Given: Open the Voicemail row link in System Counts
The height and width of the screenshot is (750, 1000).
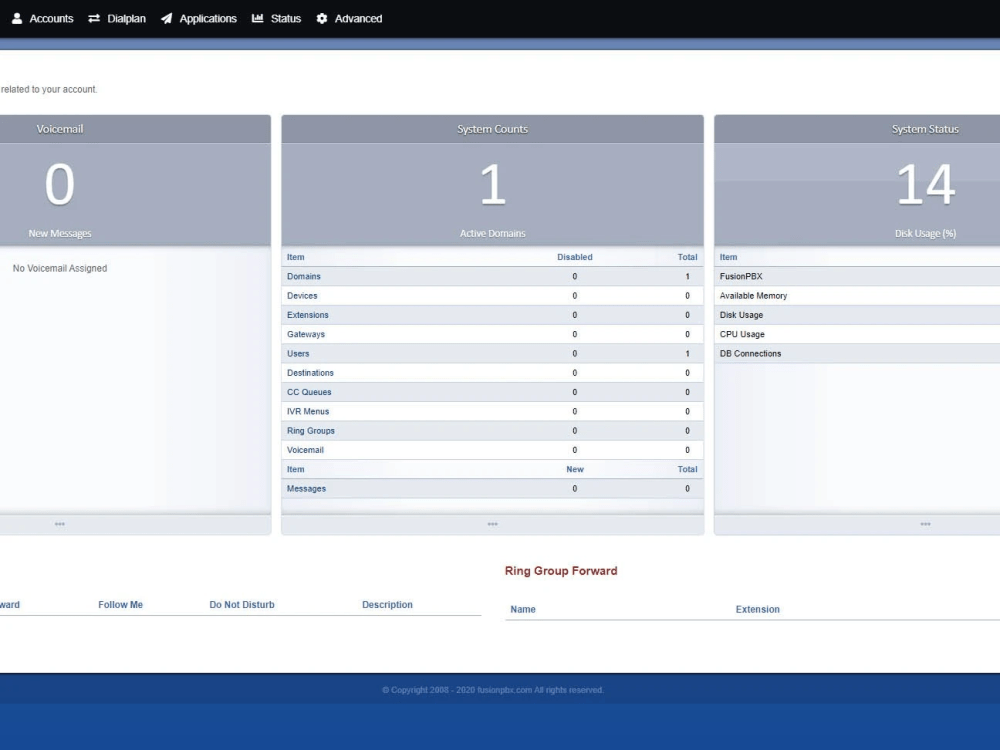Looking at the screenshot, I should coord(305,450).
